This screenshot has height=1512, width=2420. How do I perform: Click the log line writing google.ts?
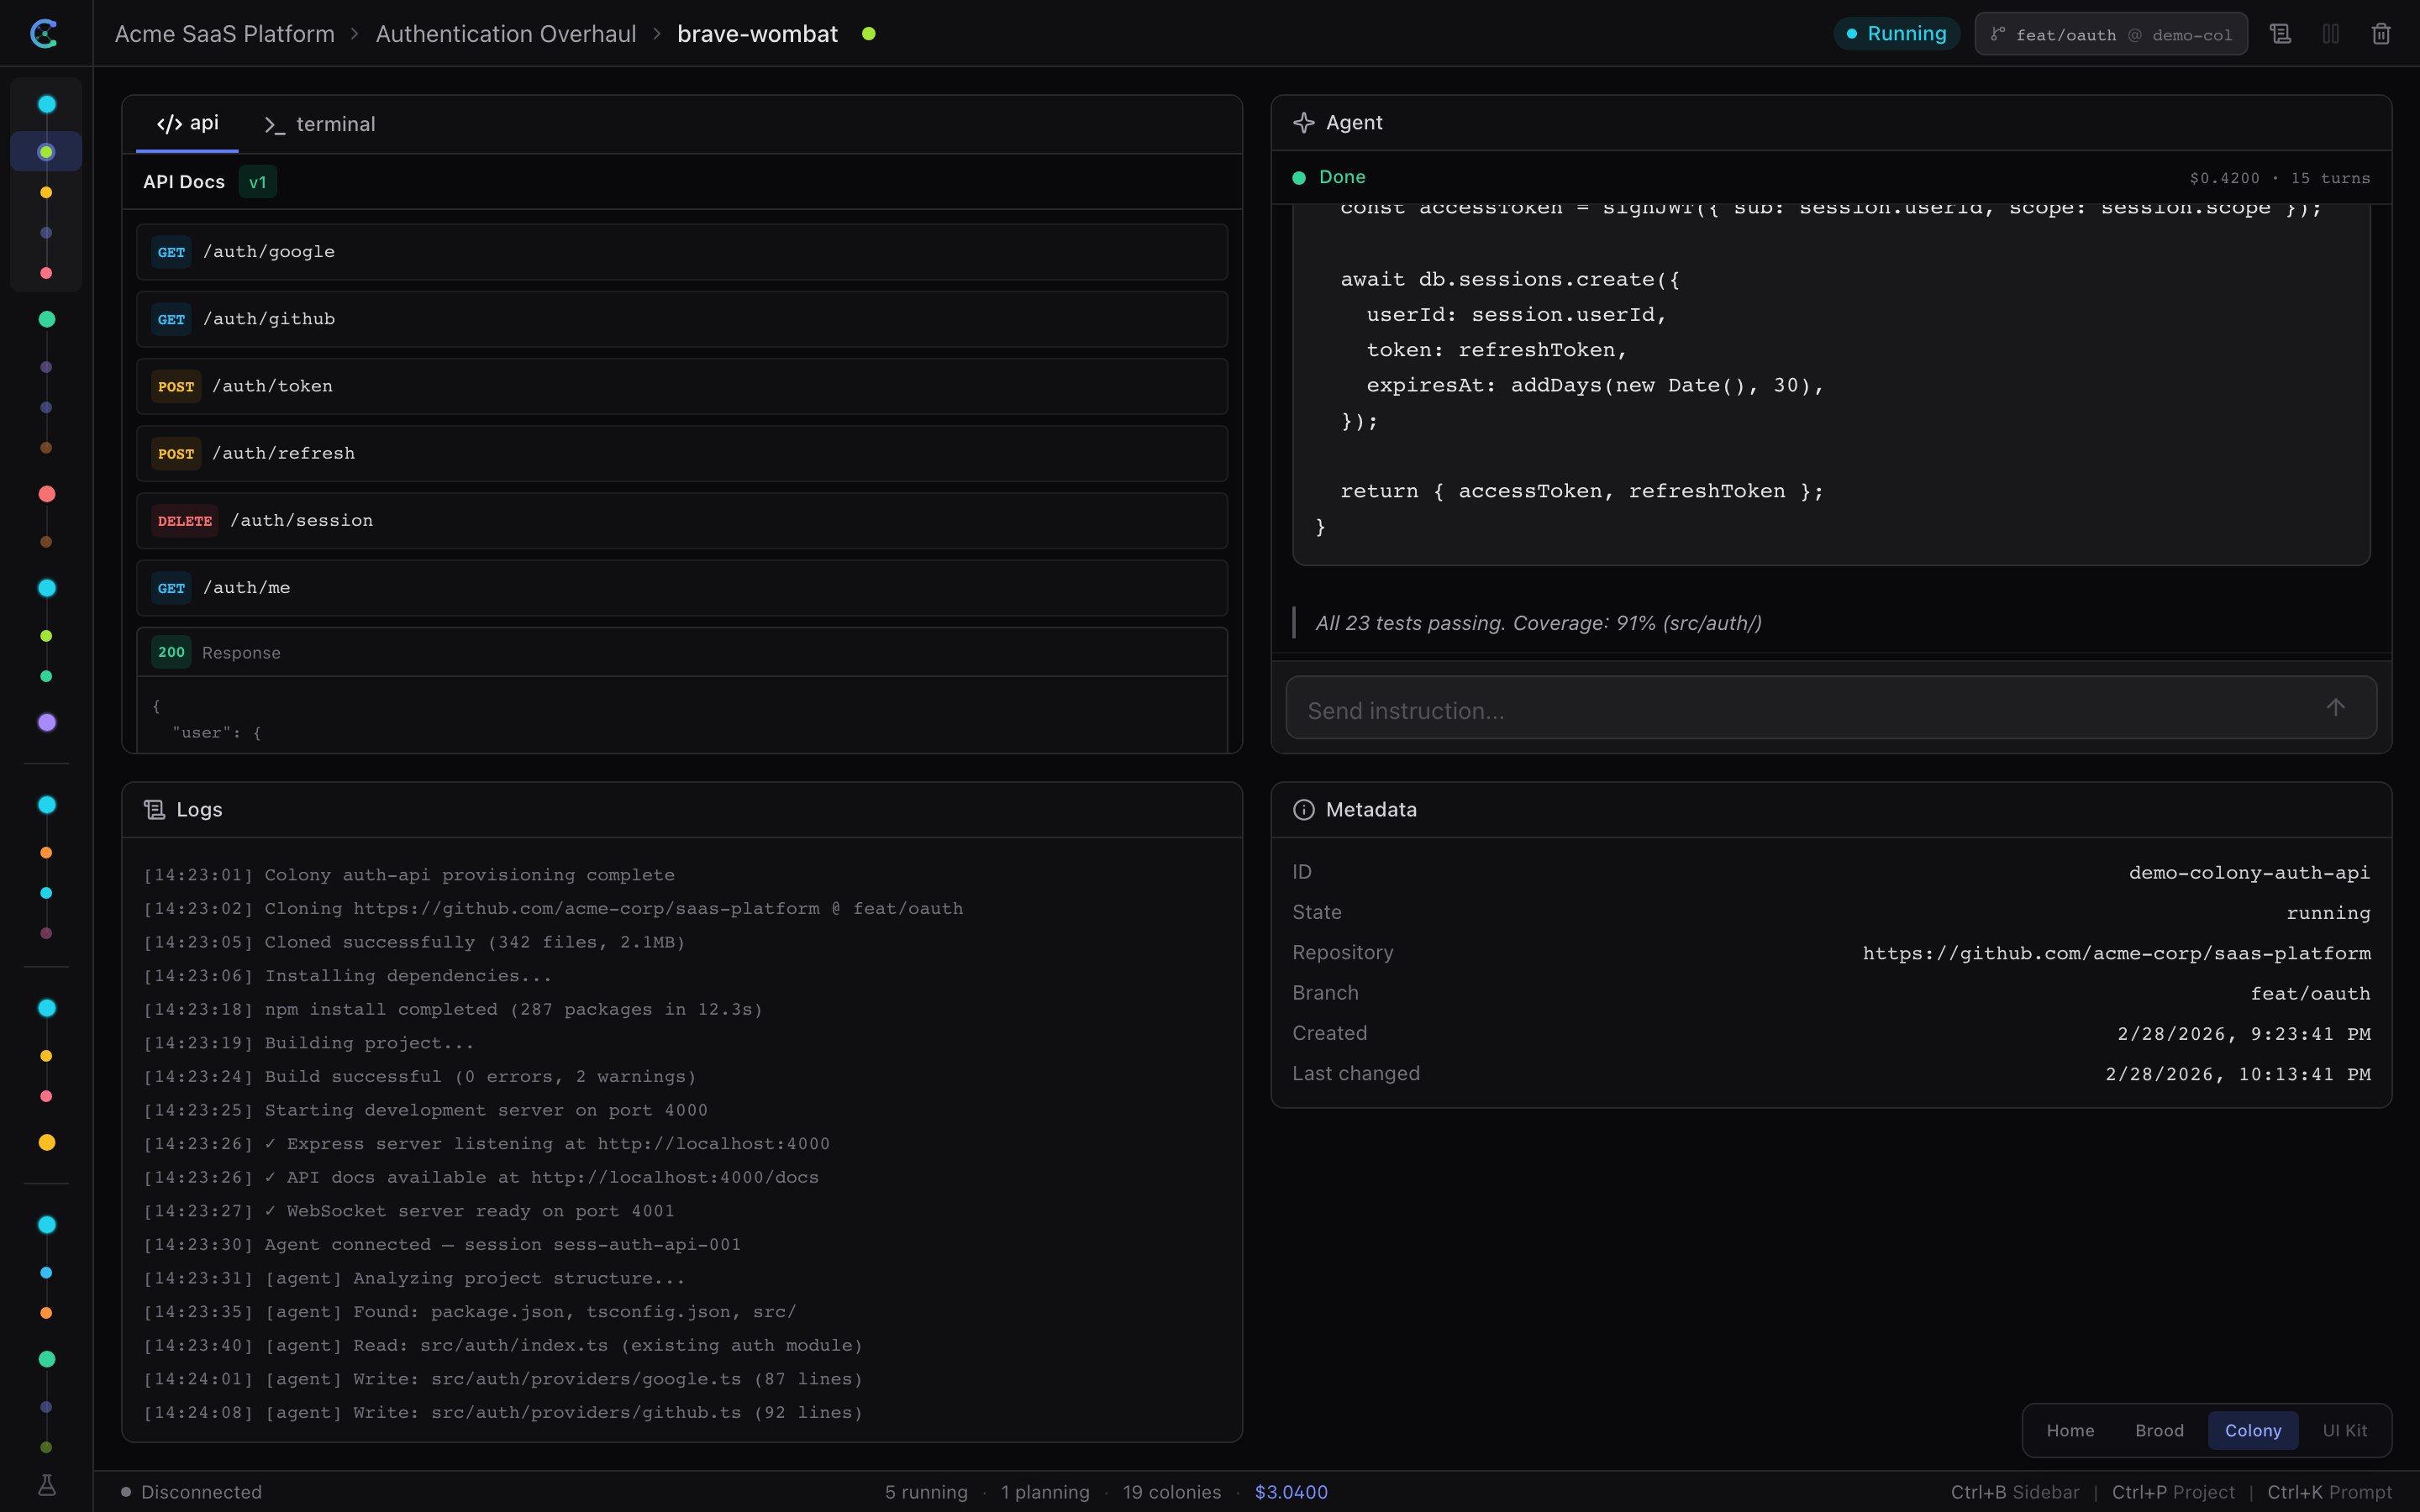(x=503, y=1379)
